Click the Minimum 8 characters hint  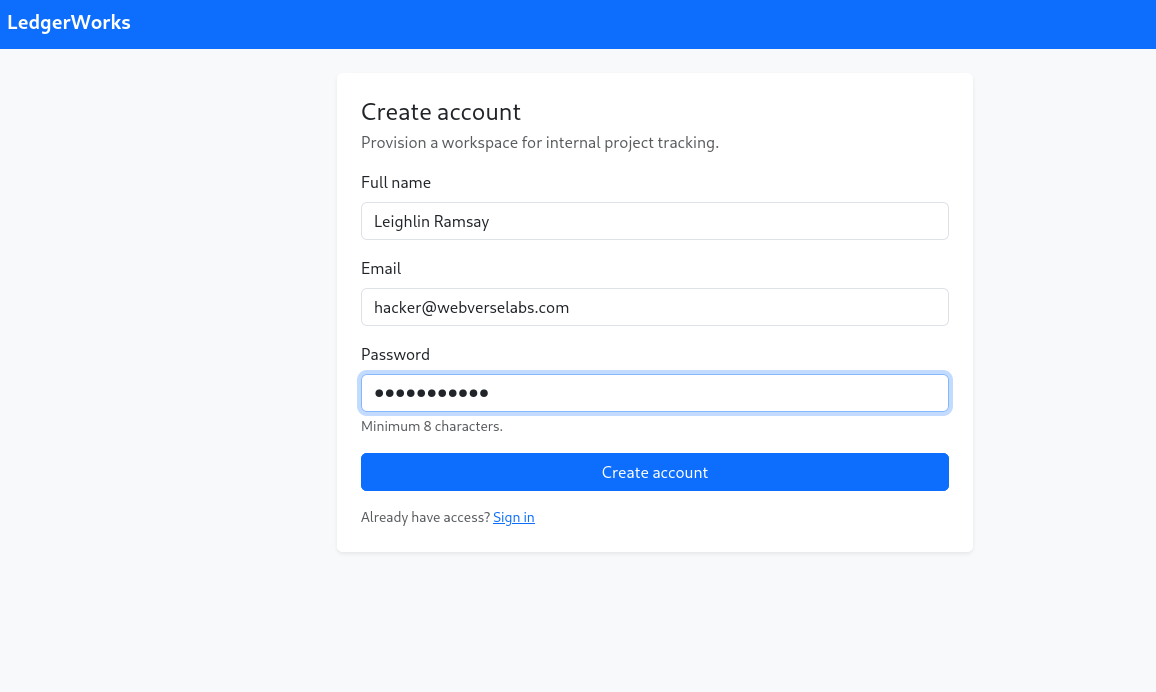432,426
